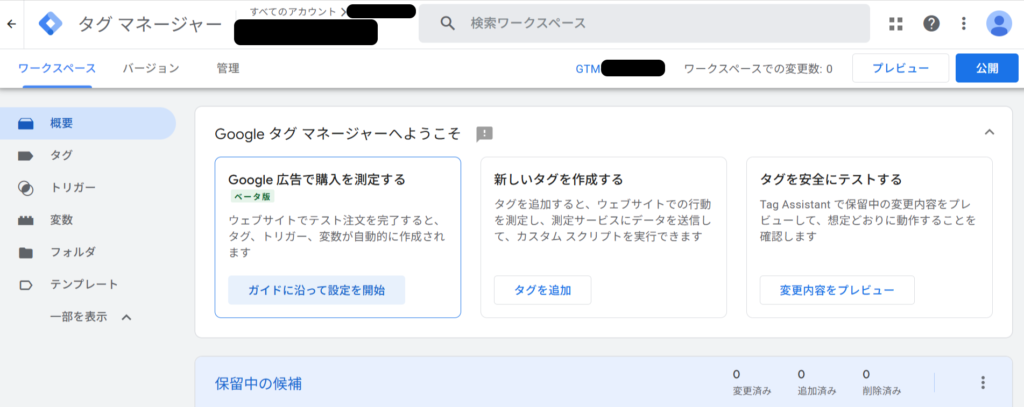
Task: Select 概要 in the sidebar
Action: [88, 123]
